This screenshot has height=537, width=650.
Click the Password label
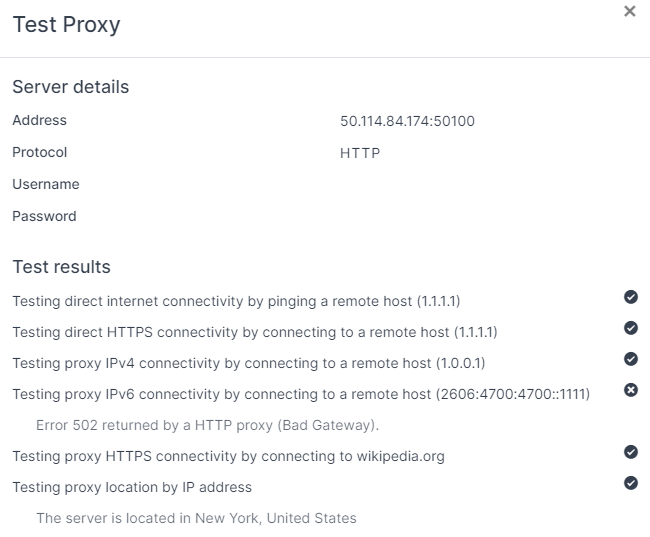[x=44, y=216]
